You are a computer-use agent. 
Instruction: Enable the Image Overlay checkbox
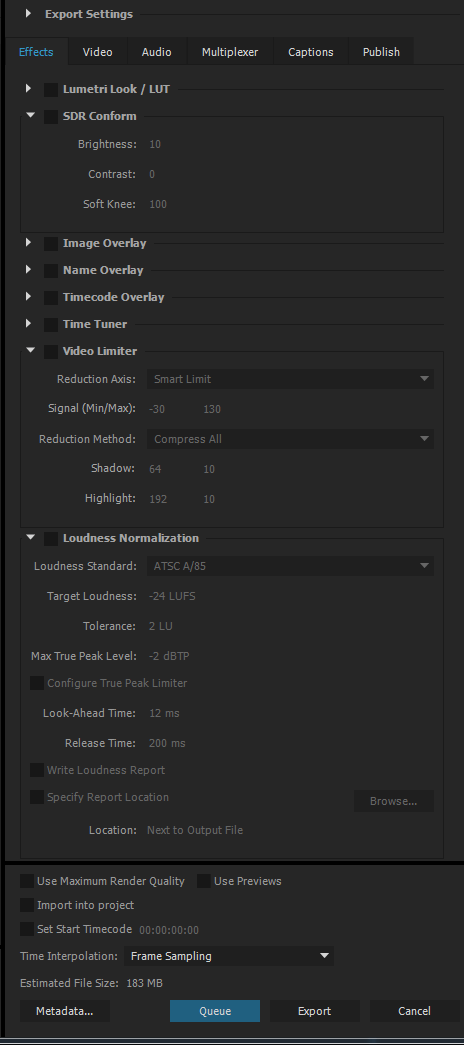(51, 244)
